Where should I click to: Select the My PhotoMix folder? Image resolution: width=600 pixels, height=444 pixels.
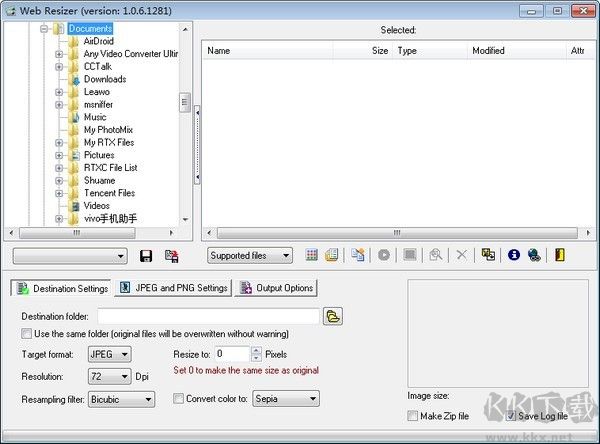[x=108, y=130]
